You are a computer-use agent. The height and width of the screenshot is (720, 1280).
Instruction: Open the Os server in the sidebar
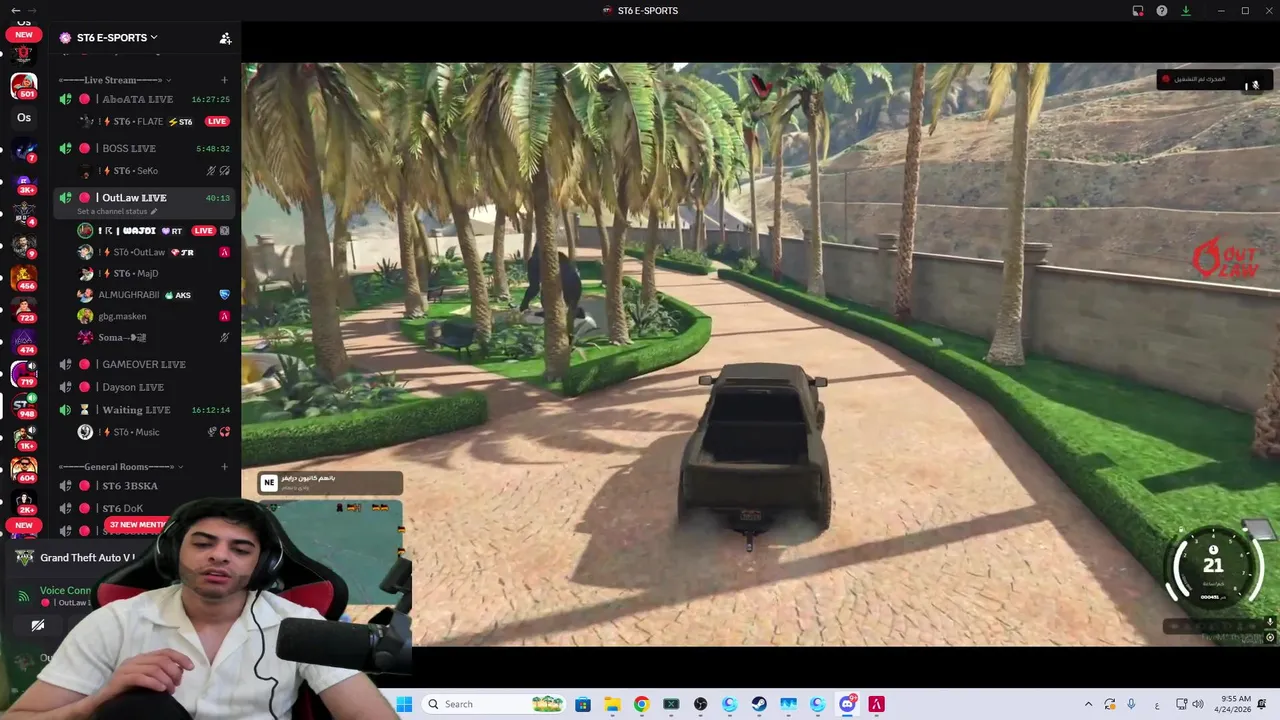click(24, 118)
